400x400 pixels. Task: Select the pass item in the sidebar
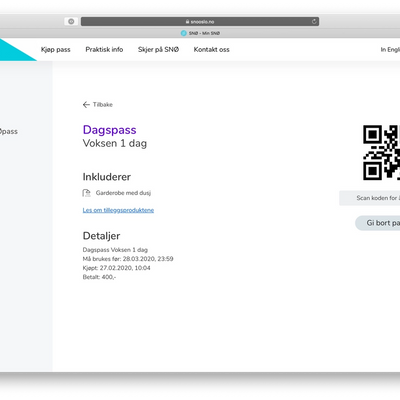(9, 131)
